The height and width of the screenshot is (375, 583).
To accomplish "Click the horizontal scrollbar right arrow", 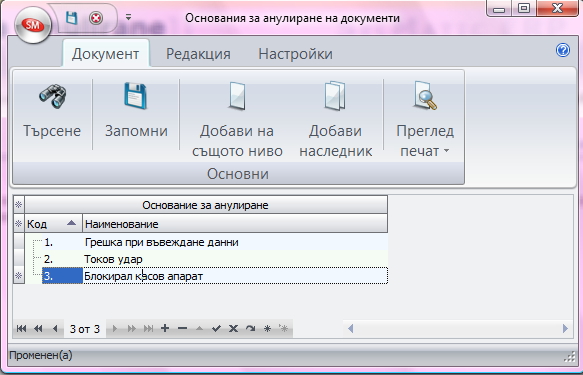I will [565, 329].
